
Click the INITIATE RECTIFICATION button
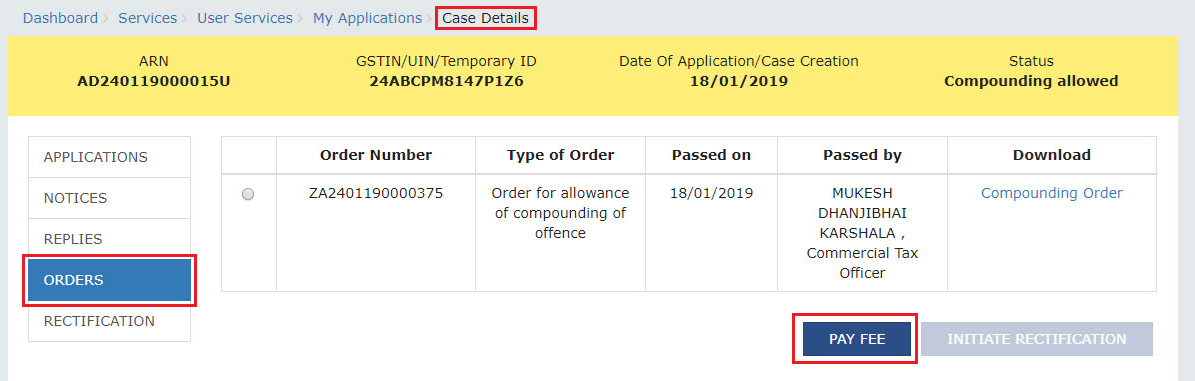[1036, 339]
